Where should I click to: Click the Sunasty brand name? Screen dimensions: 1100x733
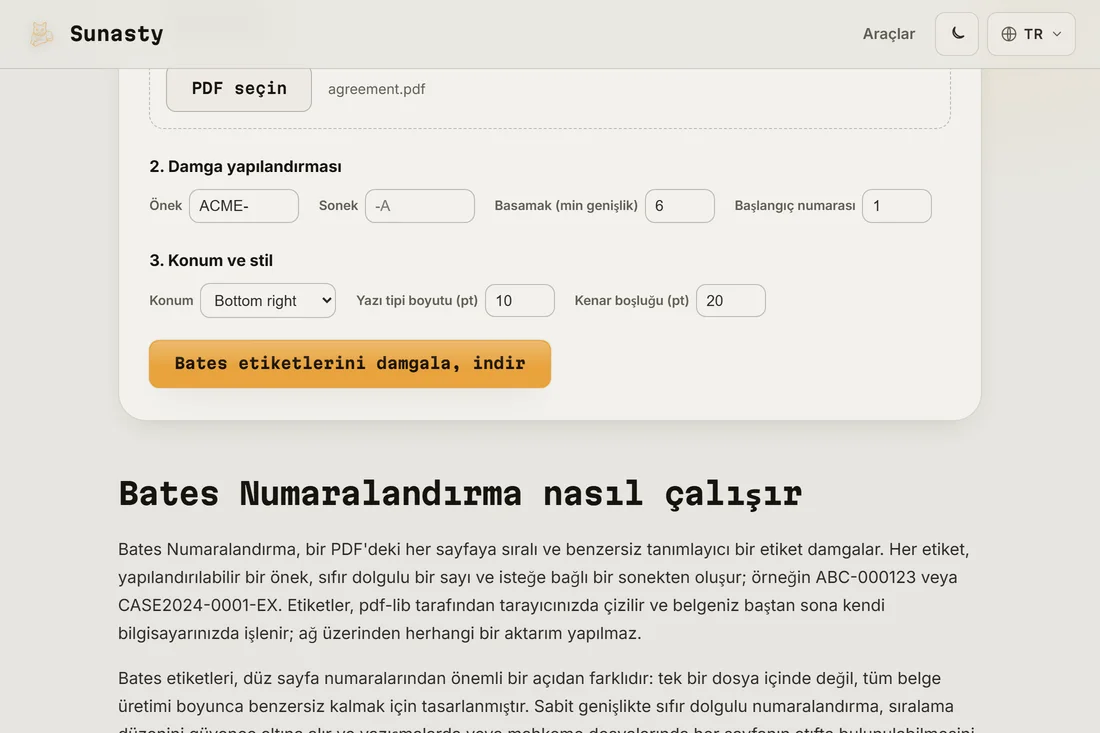[x=116, y=34]
